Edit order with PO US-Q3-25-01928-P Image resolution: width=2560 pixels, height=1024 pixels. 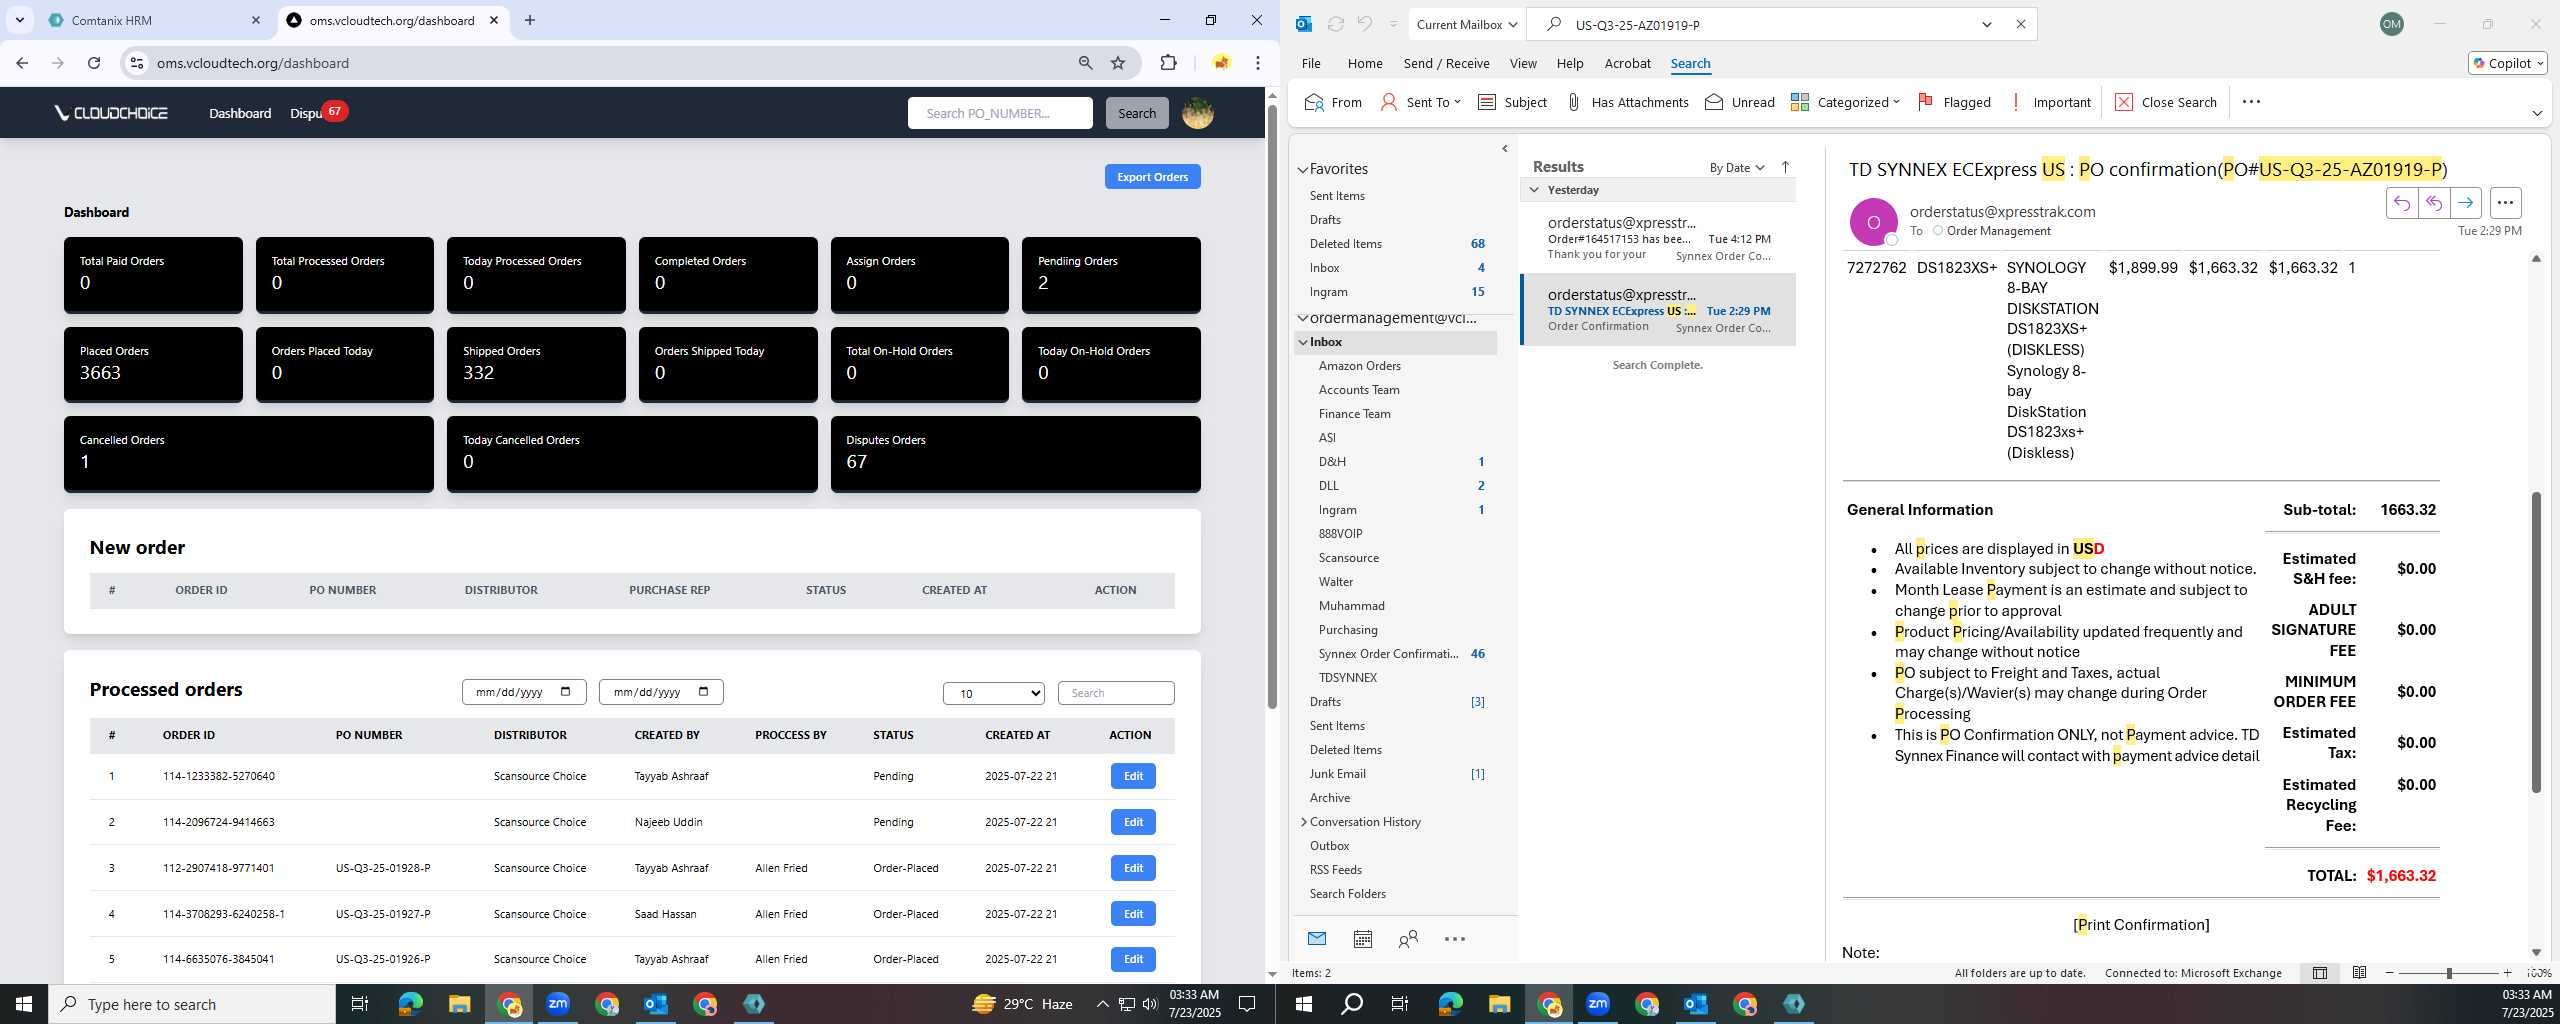point(1133,868)
